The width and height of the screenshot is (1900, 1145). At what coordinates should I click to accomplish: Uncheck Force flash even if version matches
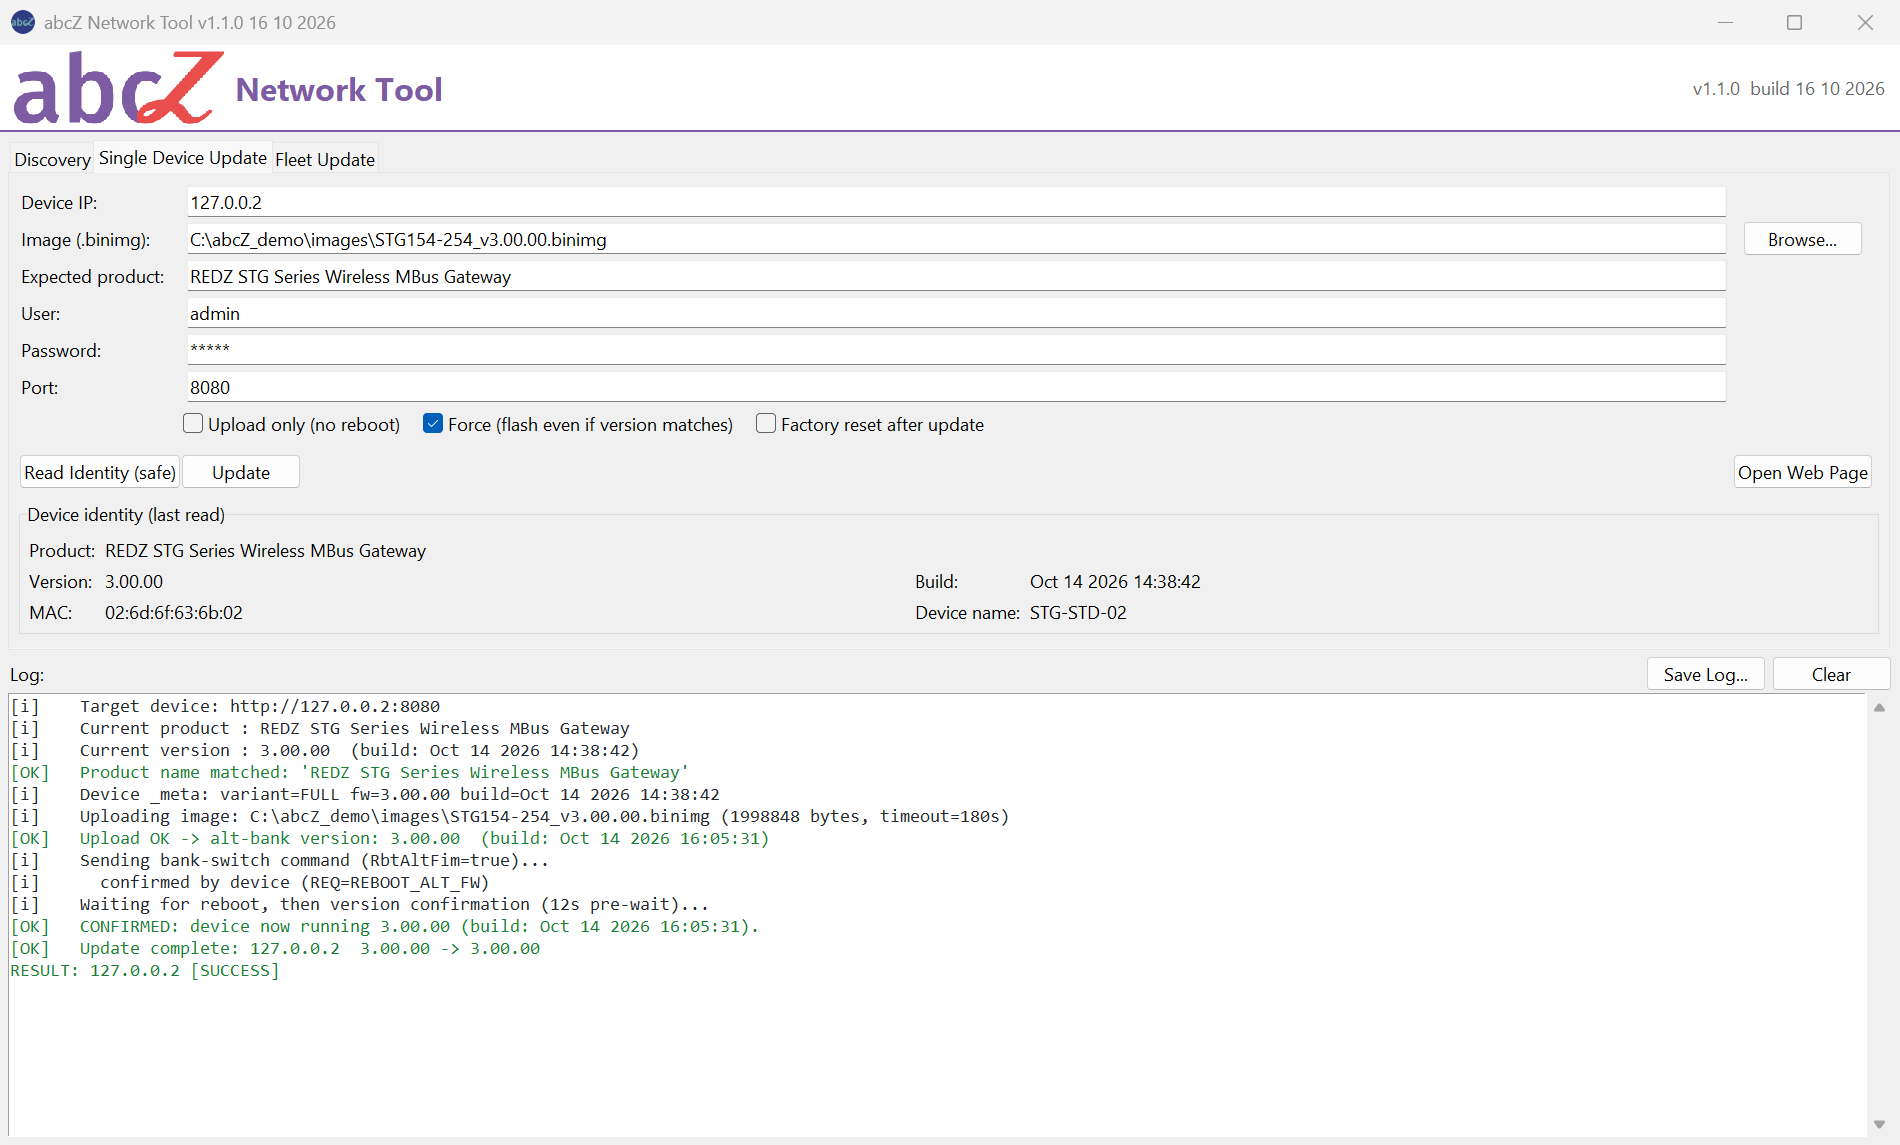click(x=433, y=424)
